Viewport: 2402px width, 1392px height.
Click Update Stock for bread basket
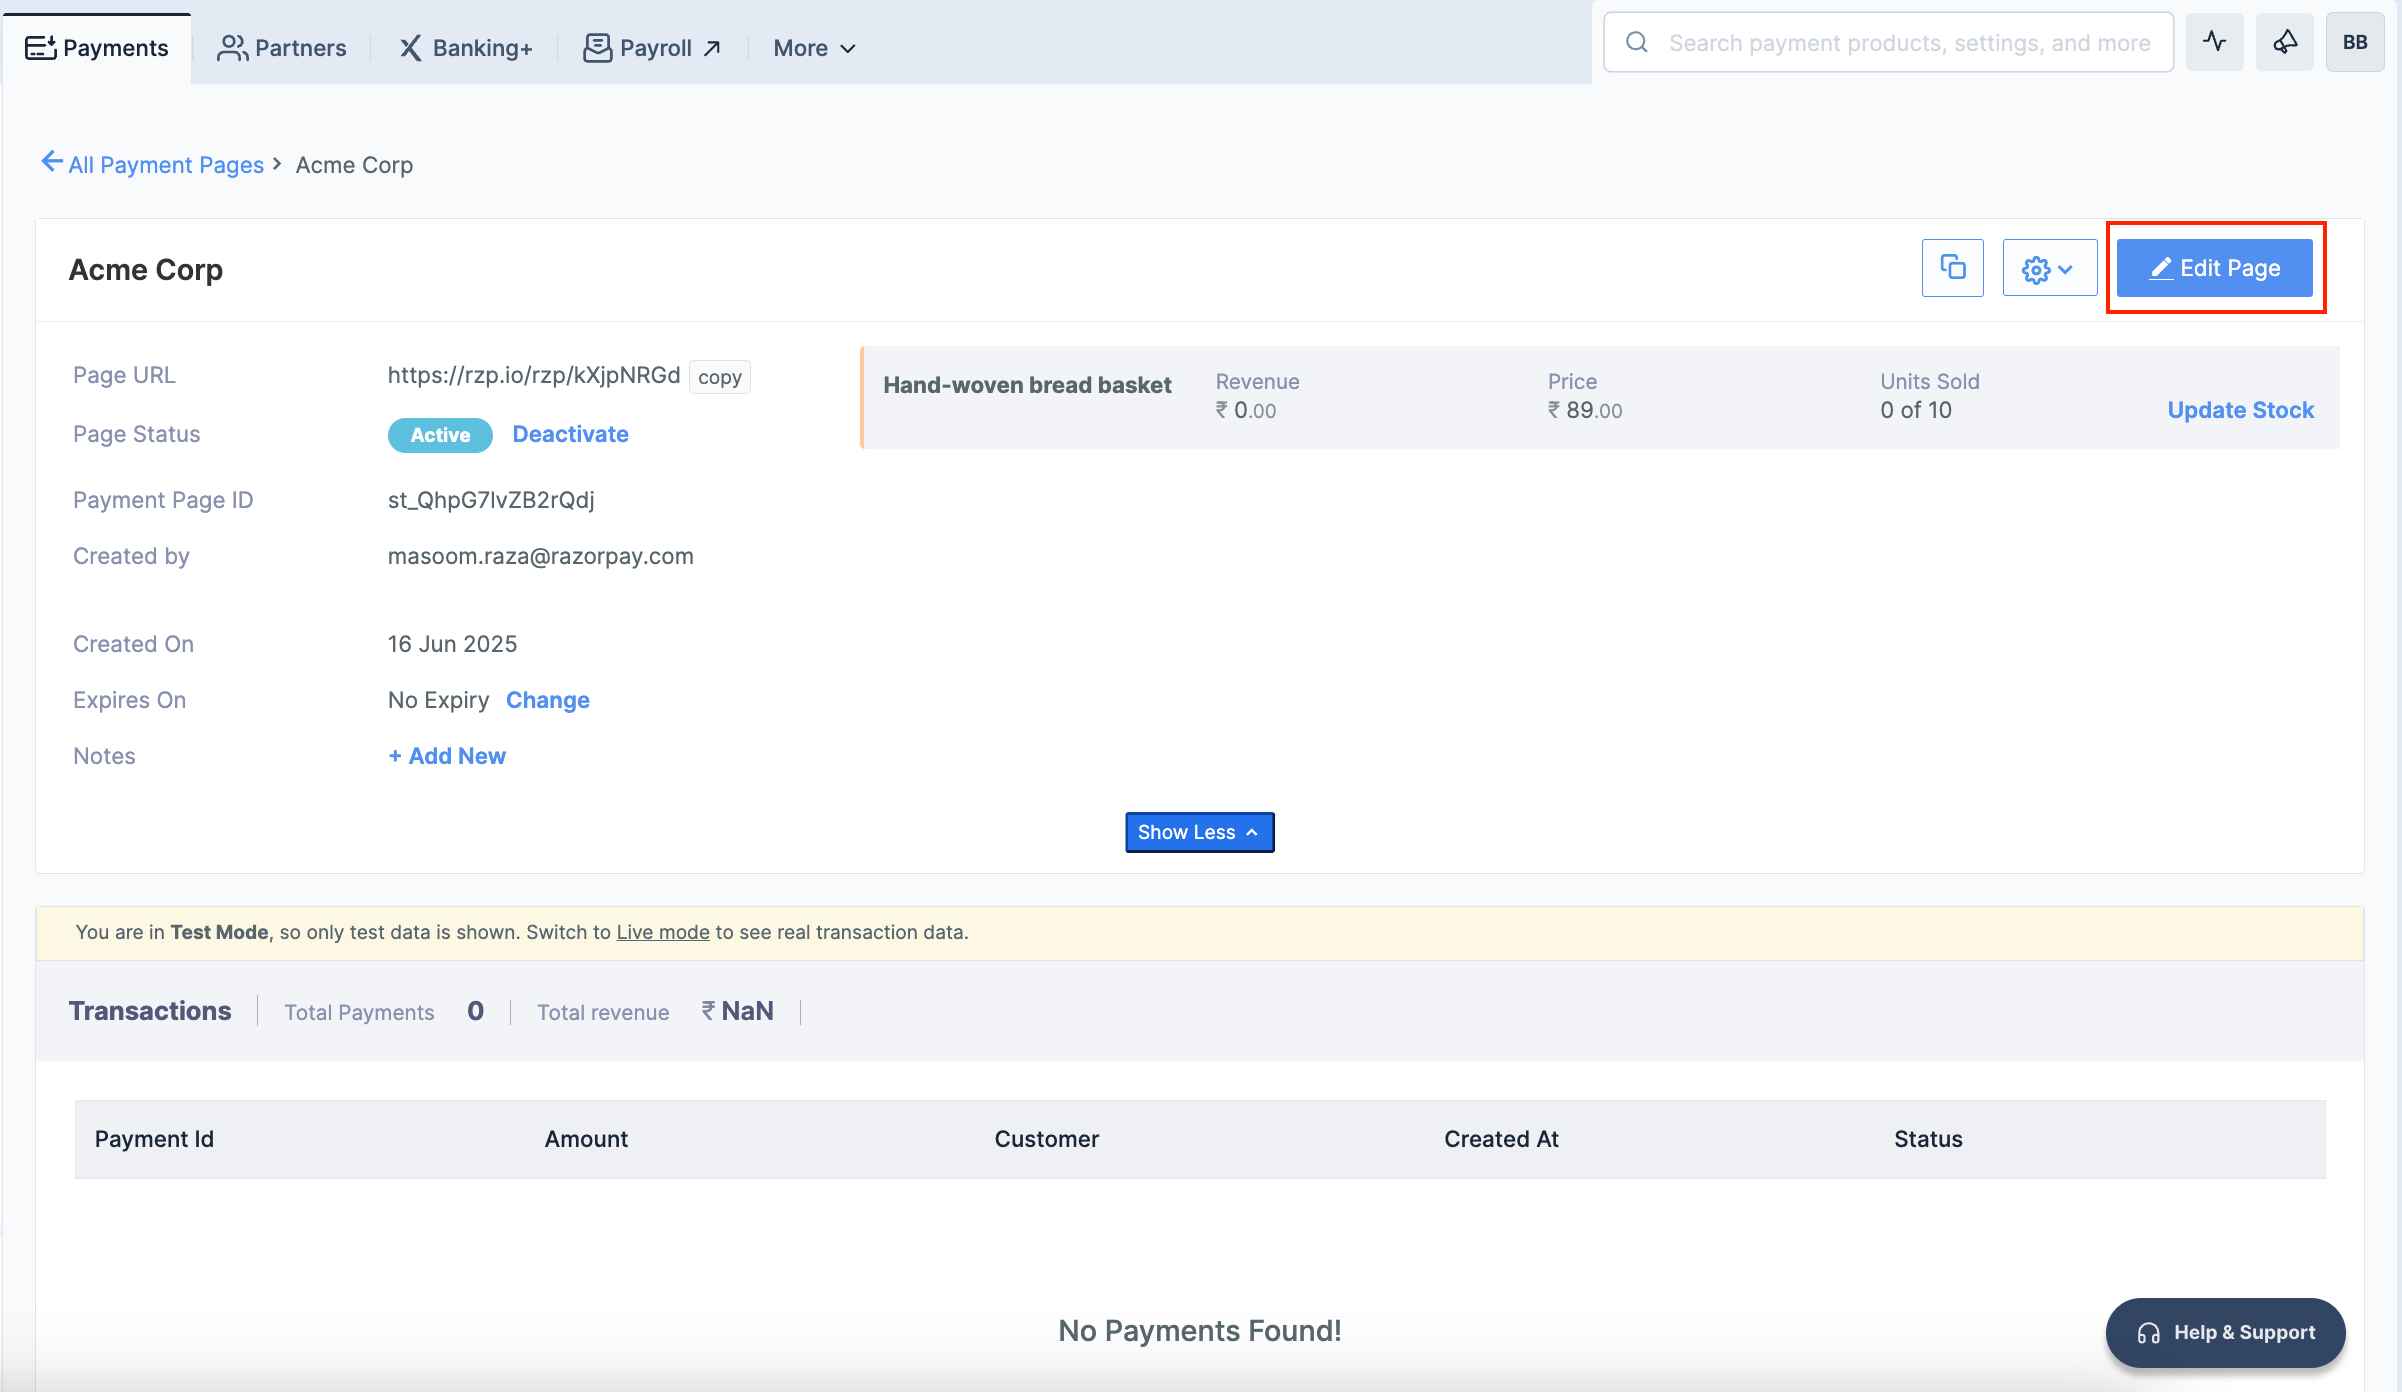(2240, 410)
